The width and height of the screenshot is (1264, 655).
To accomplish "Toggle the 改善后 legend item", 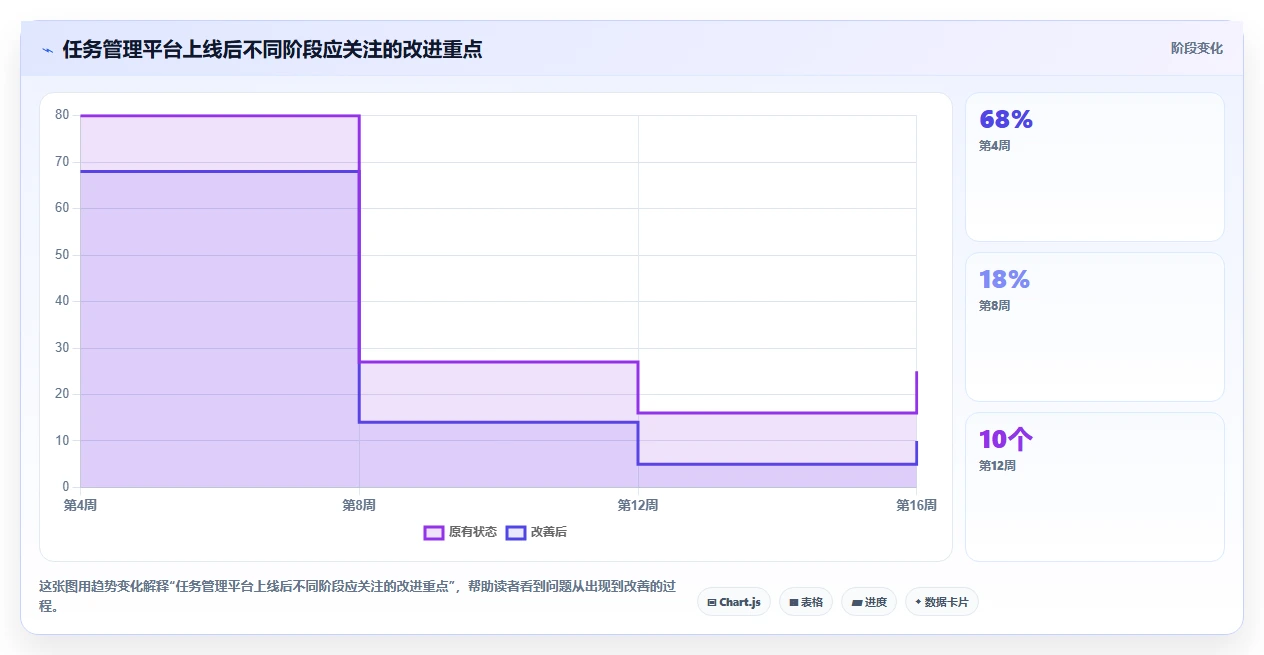I will coord(536,532).
